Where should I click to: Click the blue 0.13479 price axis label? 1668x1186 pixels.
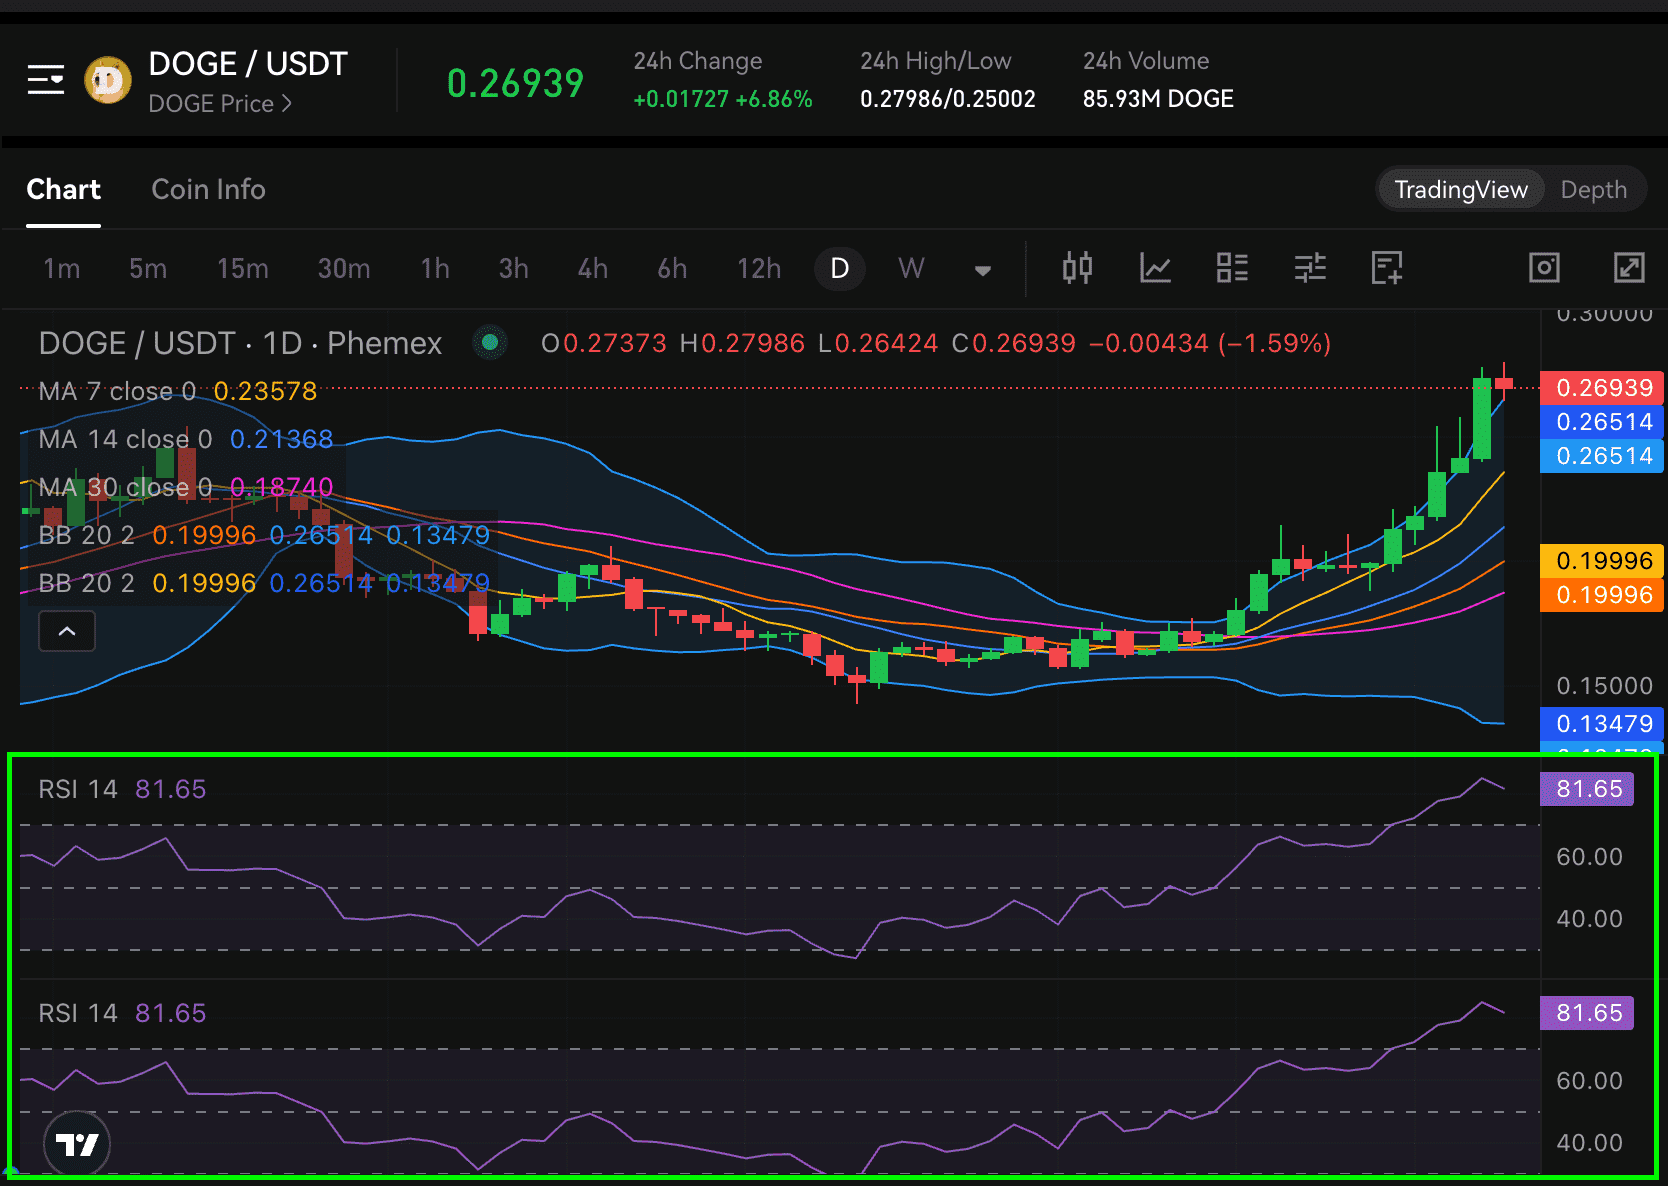pos(1603,724)
